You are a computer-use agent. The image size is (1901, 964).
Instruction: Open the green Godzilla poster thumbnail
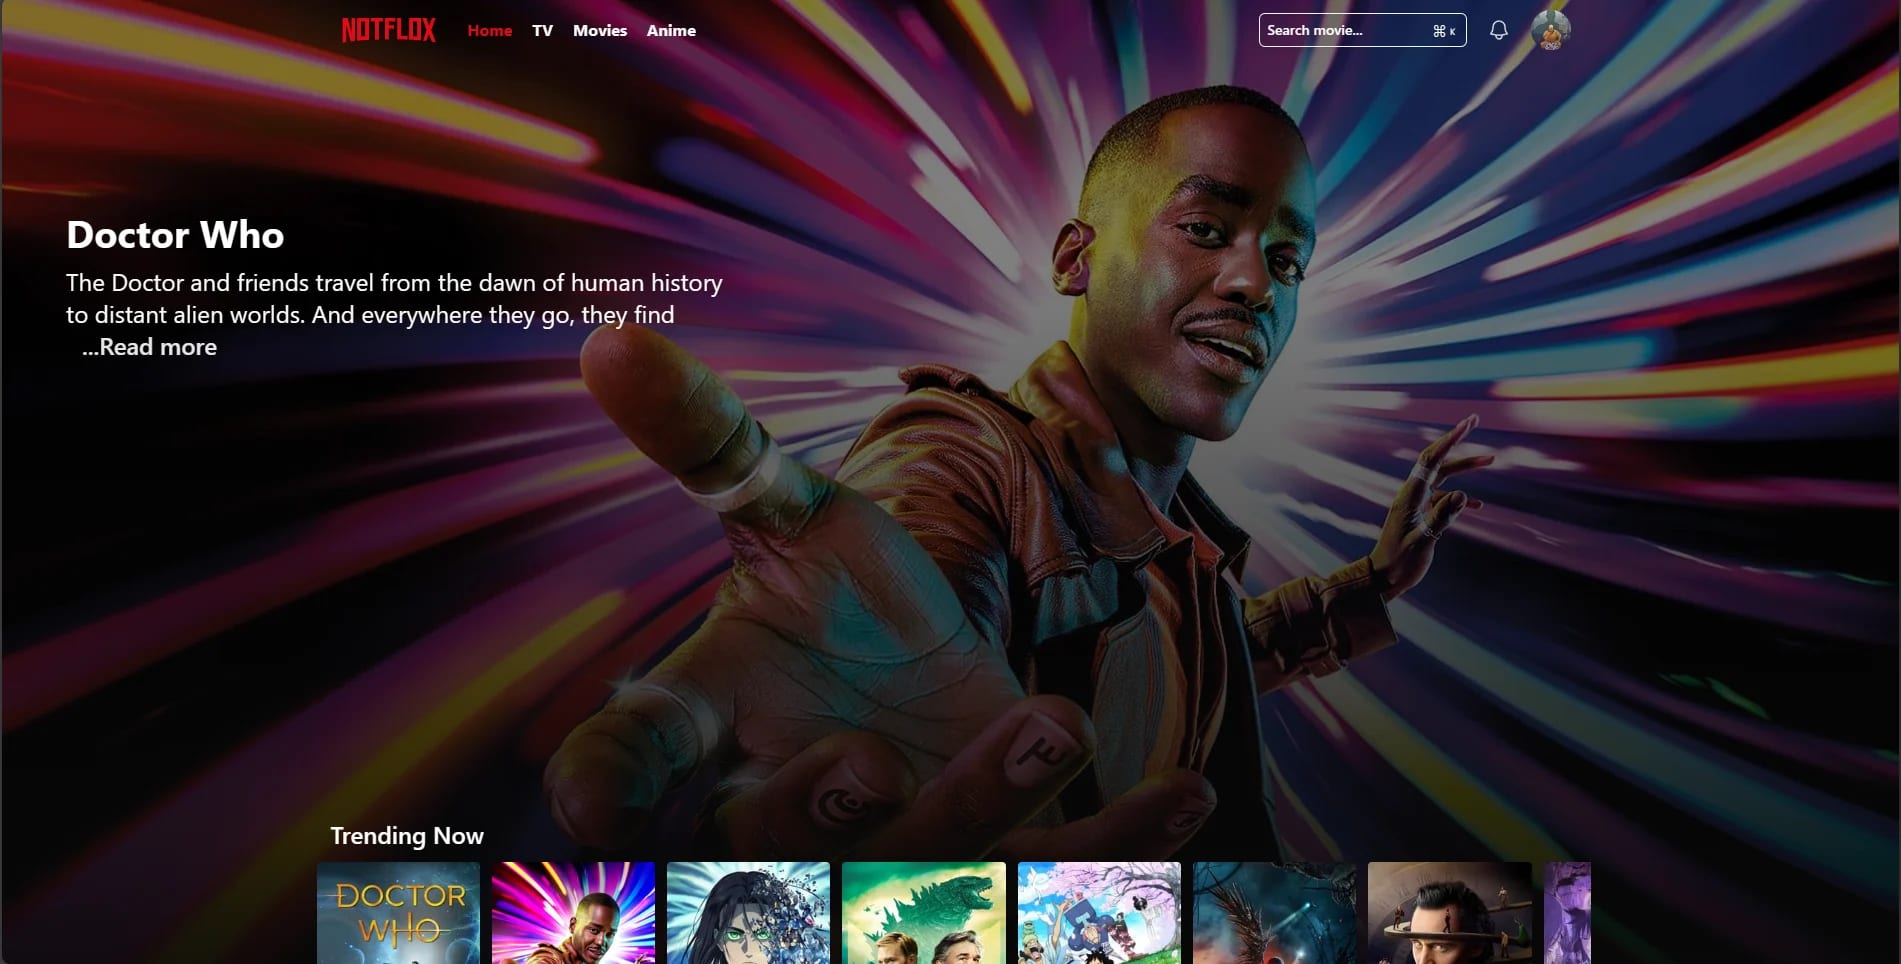point(924,913)
